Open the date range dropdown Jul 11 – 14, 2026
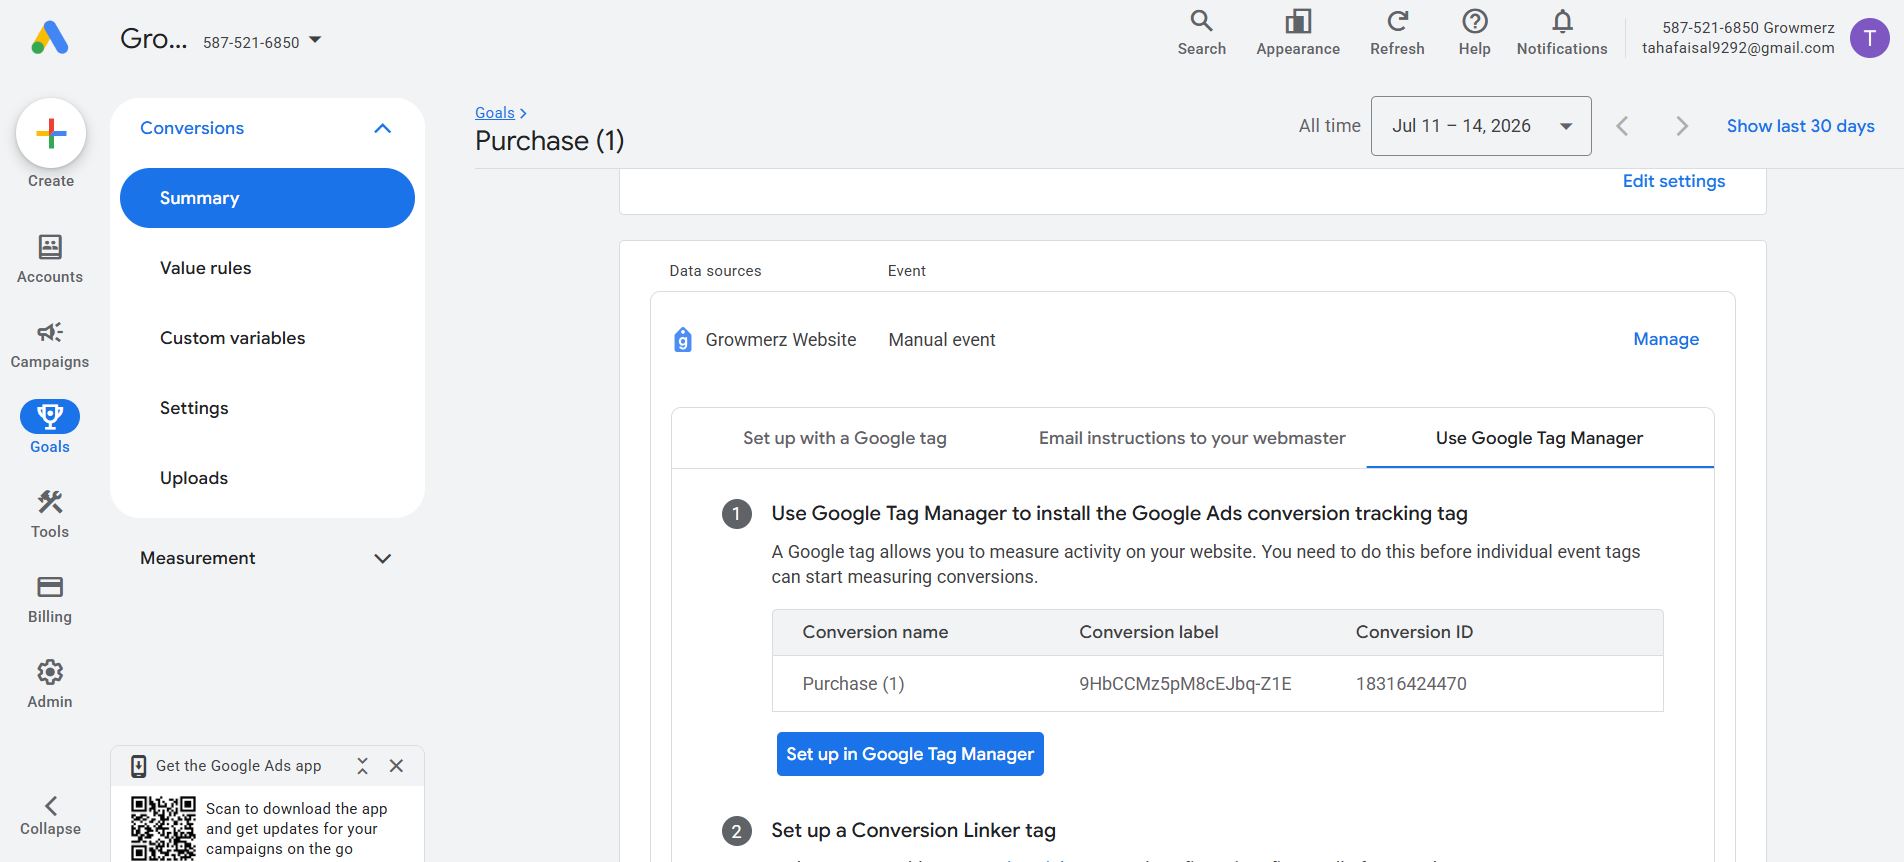This screenshot has height=862, width=1904. click(x=1481, y=126)
